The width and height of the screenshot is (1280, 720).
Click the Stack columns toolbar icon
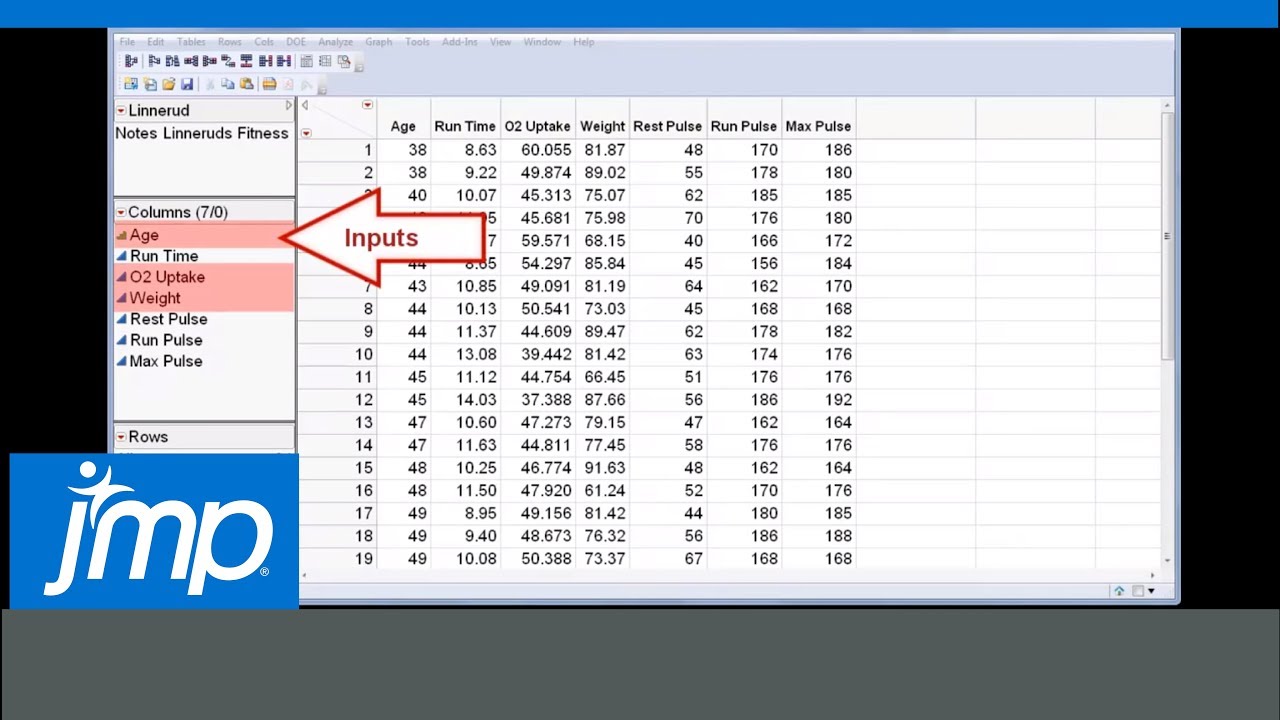coord(191,61)
